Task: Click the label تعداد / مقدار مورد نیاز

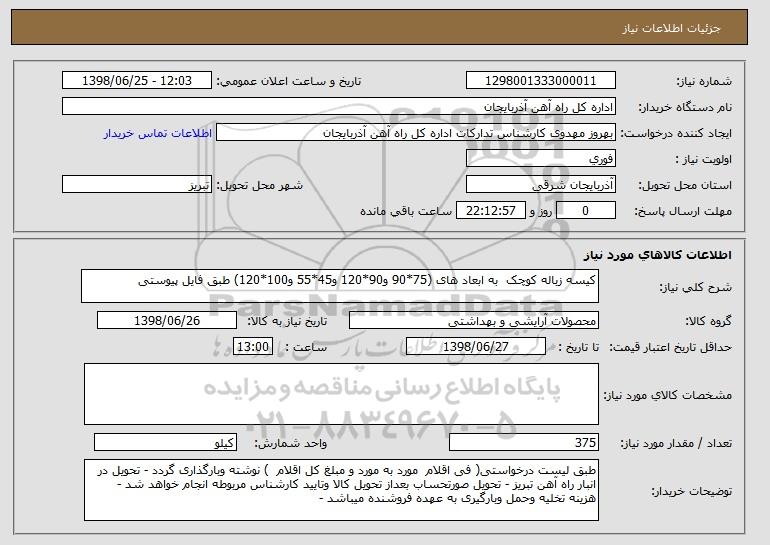Action: [676, 444]
